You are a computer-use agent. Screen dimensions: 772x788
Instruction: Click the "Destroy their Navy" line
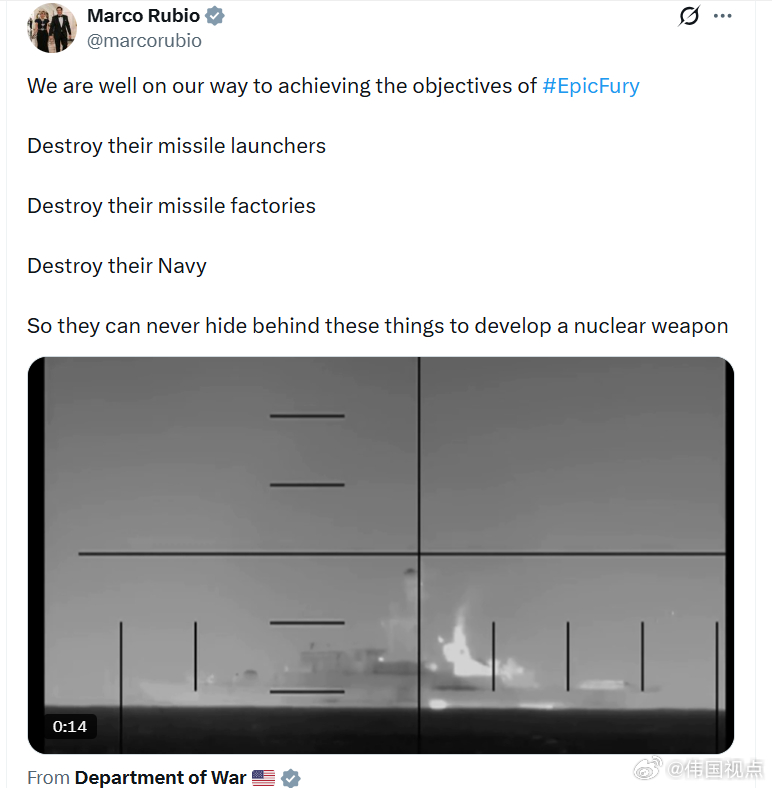coord(117,265)
